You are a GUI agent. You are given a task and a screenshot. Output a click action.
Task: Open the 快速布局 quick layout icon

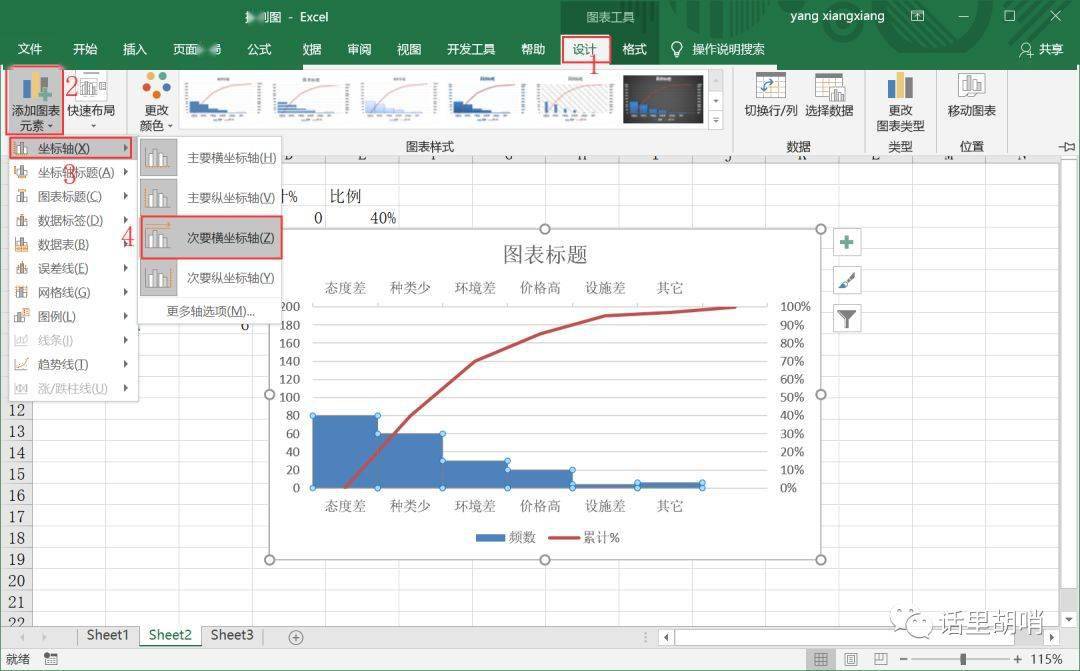(x=91, y=88)
